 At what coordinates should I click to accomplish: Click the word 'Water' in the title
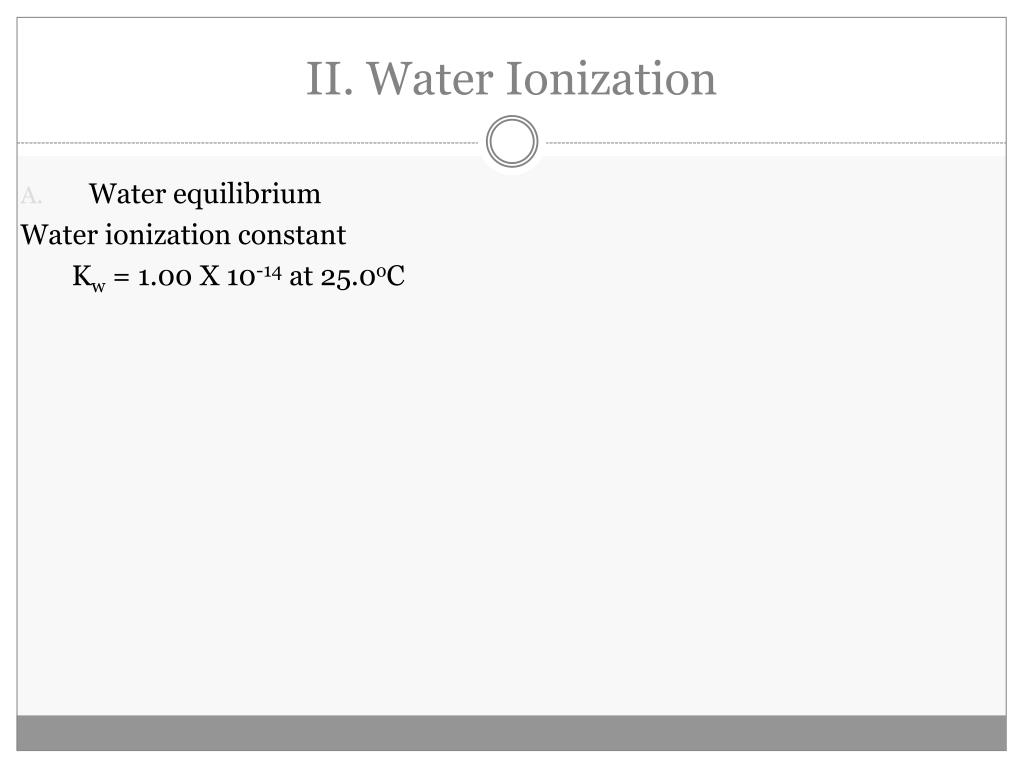(430, 79)
